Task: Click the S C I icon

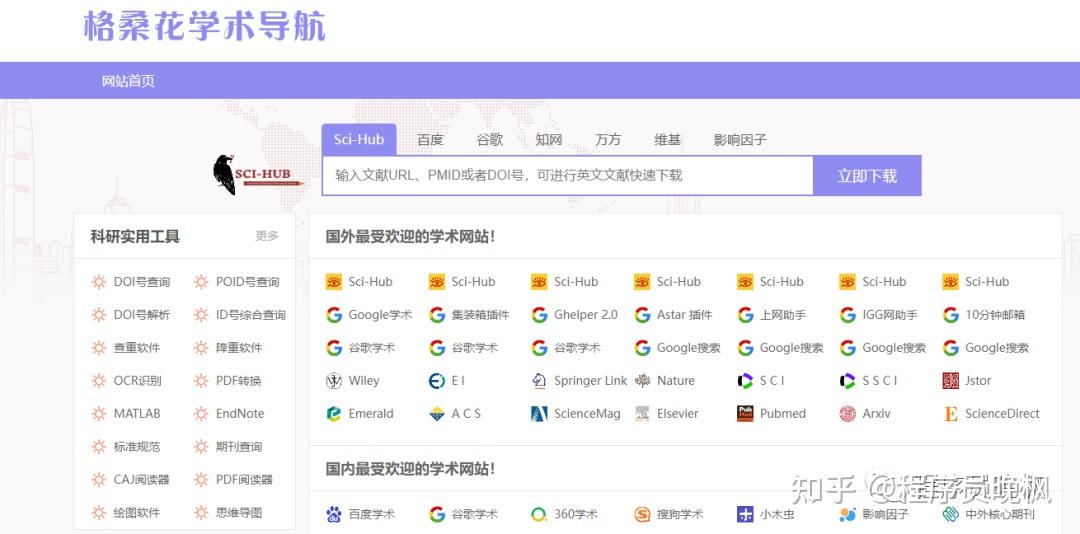Action: (745, 381)
